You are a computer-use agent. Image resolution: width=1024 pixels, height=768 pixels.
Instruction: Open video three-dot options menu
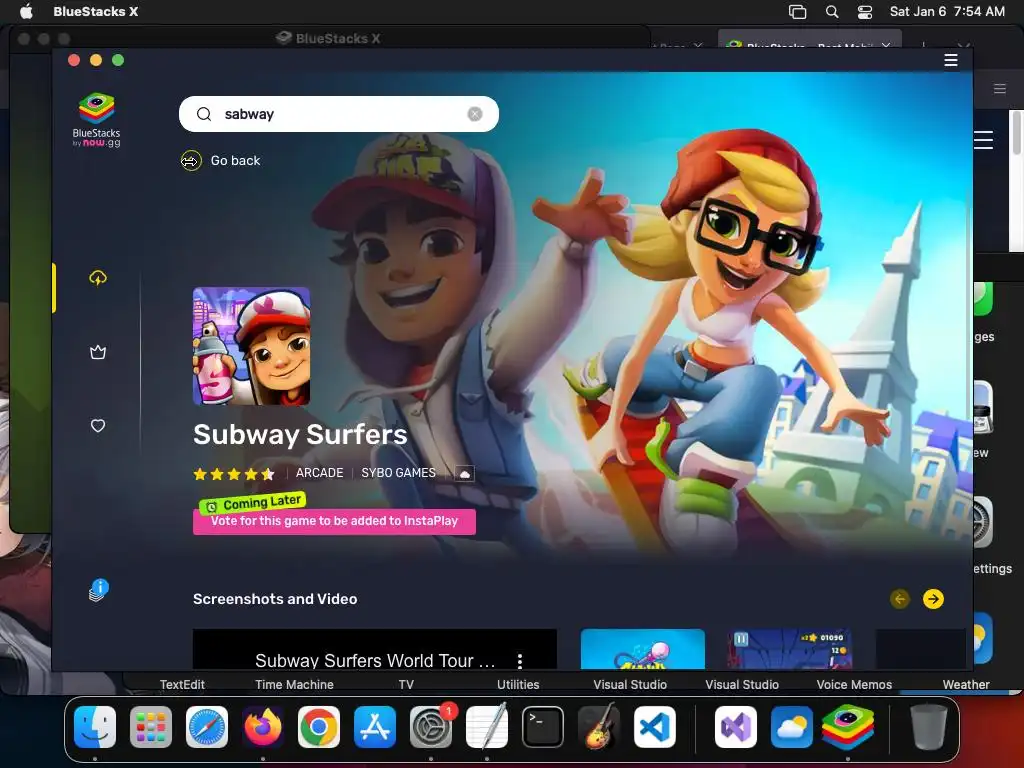(x=520, y=661)
